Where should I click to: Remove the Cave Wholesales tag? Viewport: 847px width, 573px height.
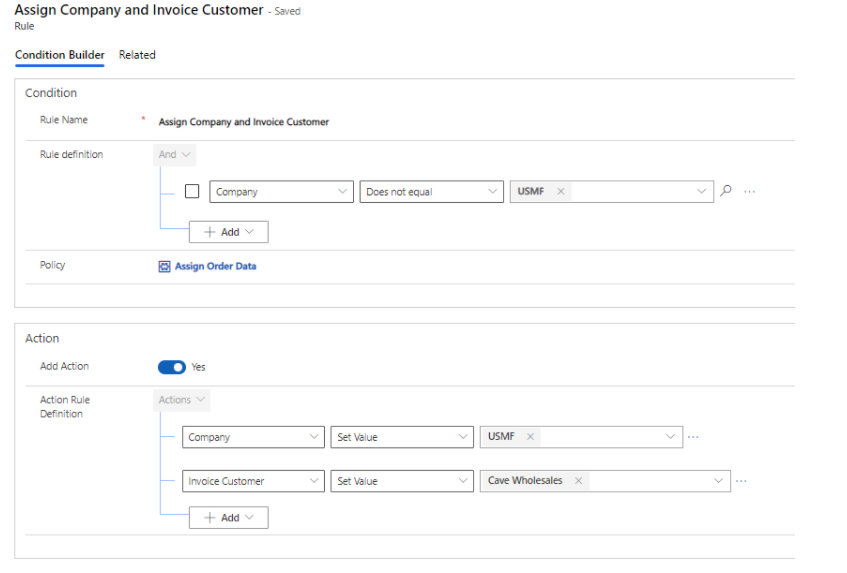tap(579, 481)
